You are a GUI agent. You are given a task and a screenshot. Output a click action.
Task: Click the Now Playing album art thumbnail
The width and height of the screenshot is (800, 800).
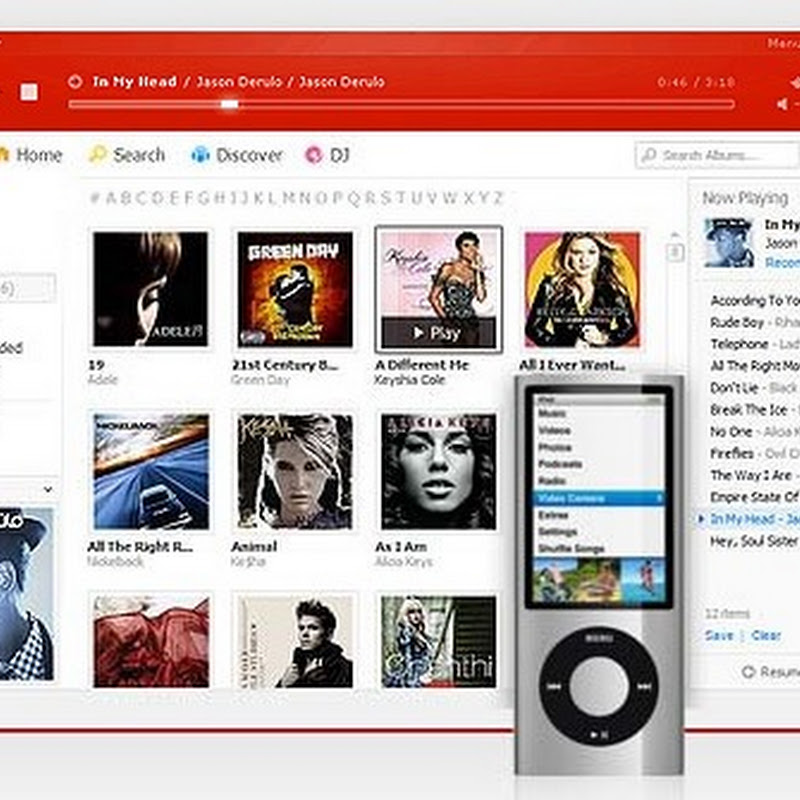pyautogui.click(x=729, y=243)
